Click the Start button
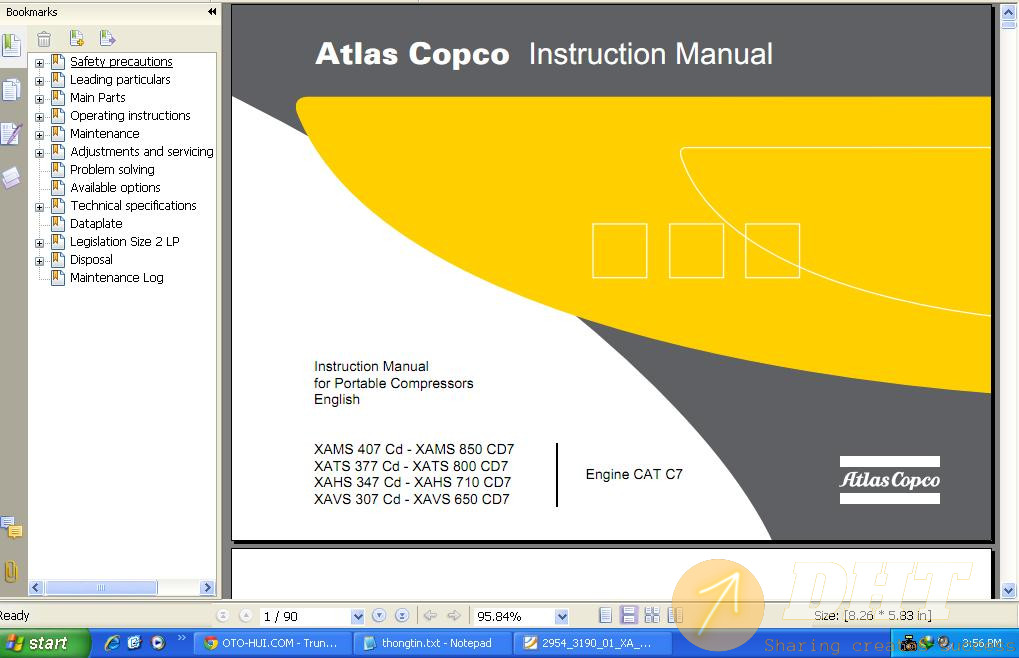Screen dimensions: 1019x658 point(44,643)
